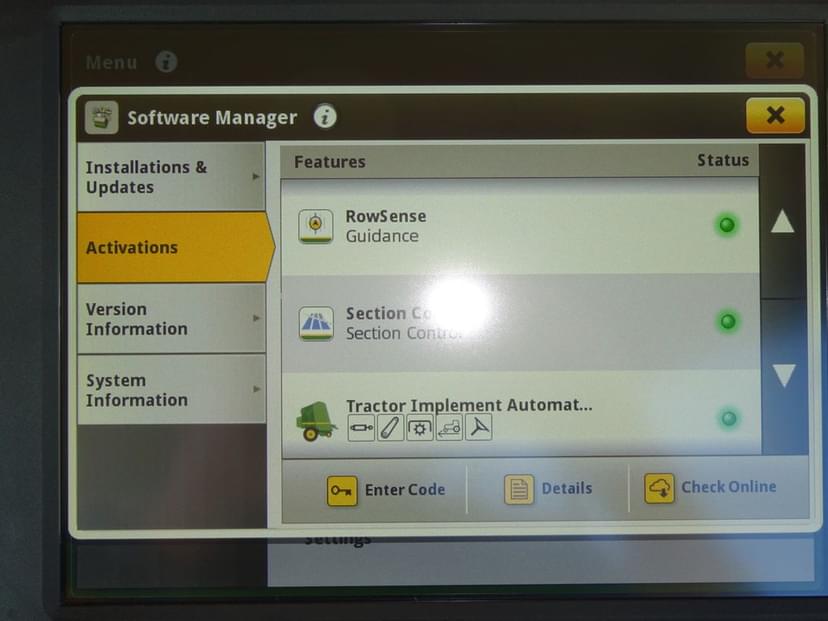Select the Section Control feature icon

tap(316, 323)
